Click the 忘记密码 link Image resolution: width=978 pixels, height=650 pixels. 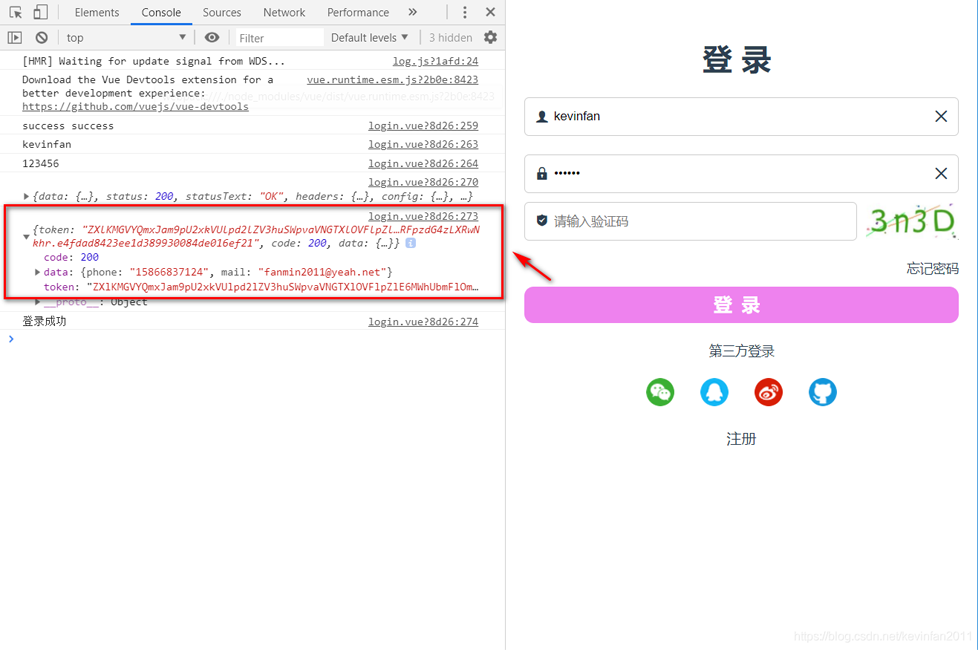(x=932, y=269)
